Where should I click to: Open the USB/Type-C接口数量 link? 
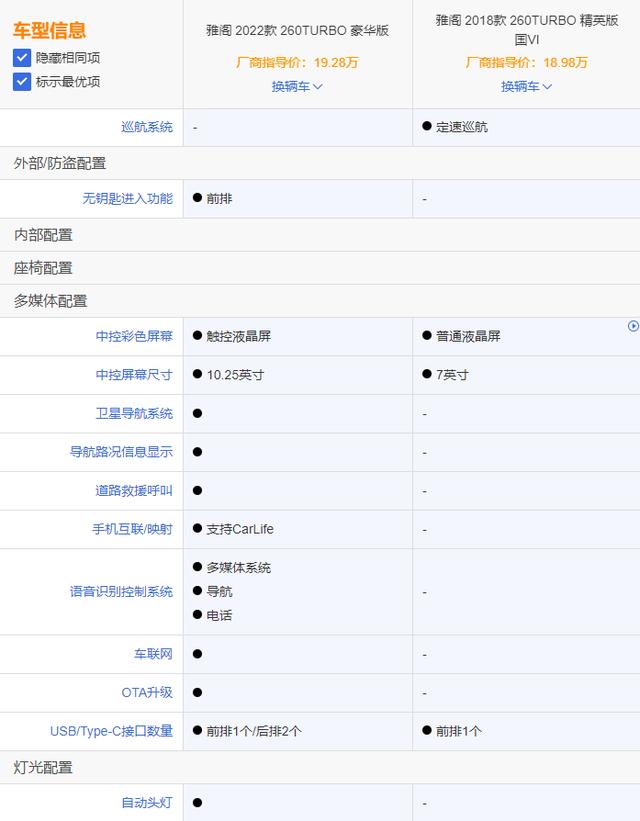pyautogui.click(x=112, y=731)
